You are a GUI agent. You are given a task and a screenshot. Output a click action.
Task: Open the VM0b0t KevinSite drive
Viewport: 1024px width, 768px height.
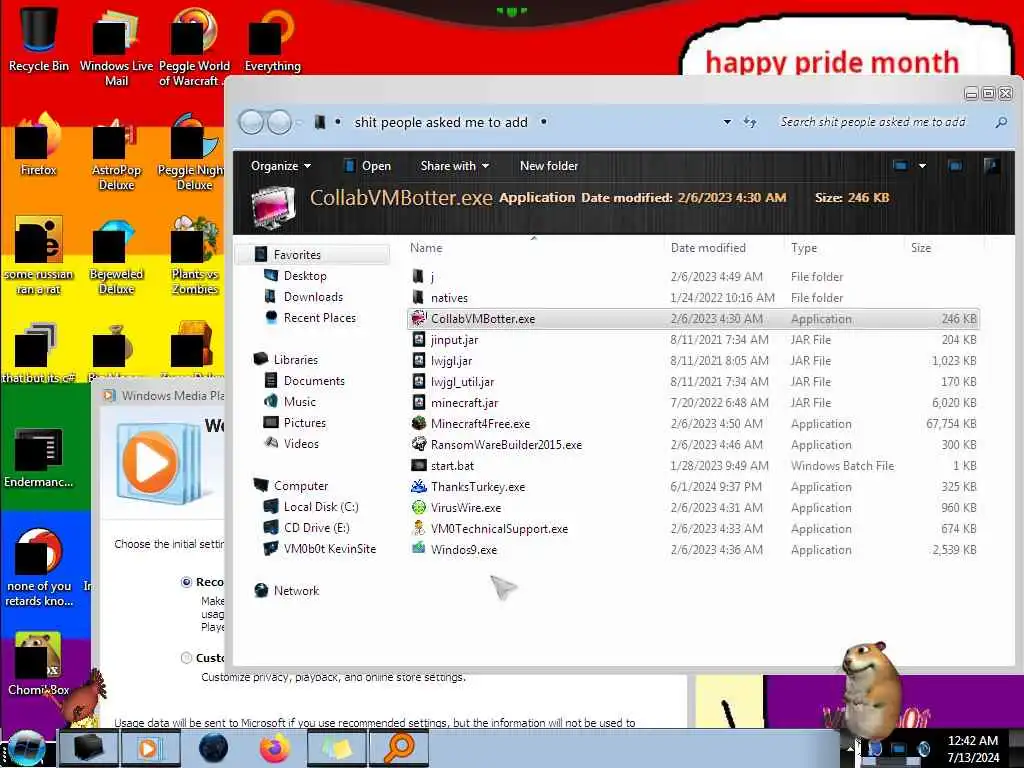[330, 549]
